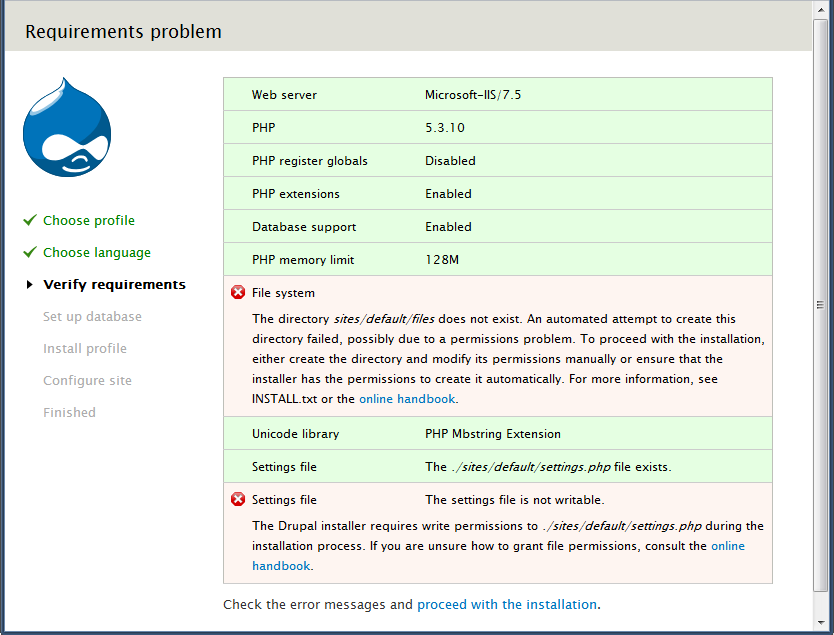Viewport: 834px width, 635px height.
Task: Follow the proceed with the installation link
Action: point(506,604)
